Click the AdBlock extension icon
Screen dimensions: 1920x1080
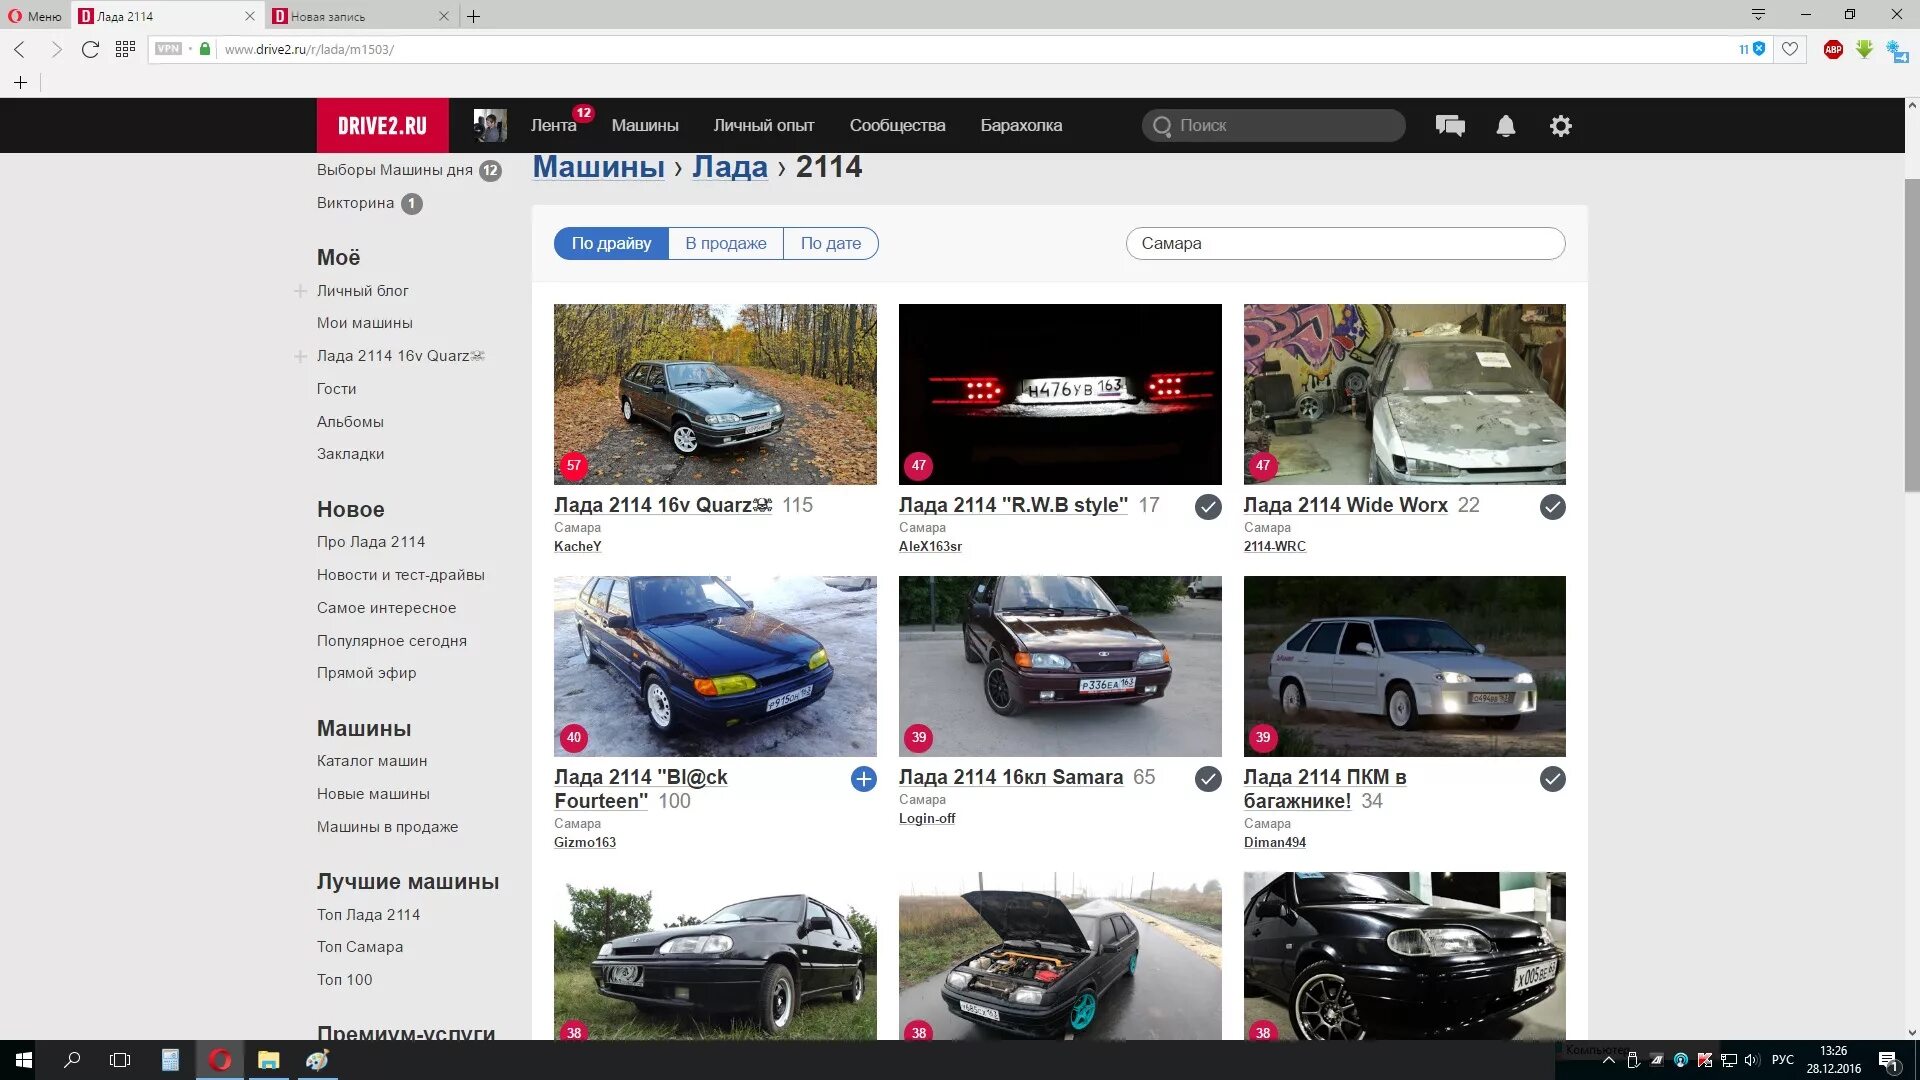(1832, 49)
